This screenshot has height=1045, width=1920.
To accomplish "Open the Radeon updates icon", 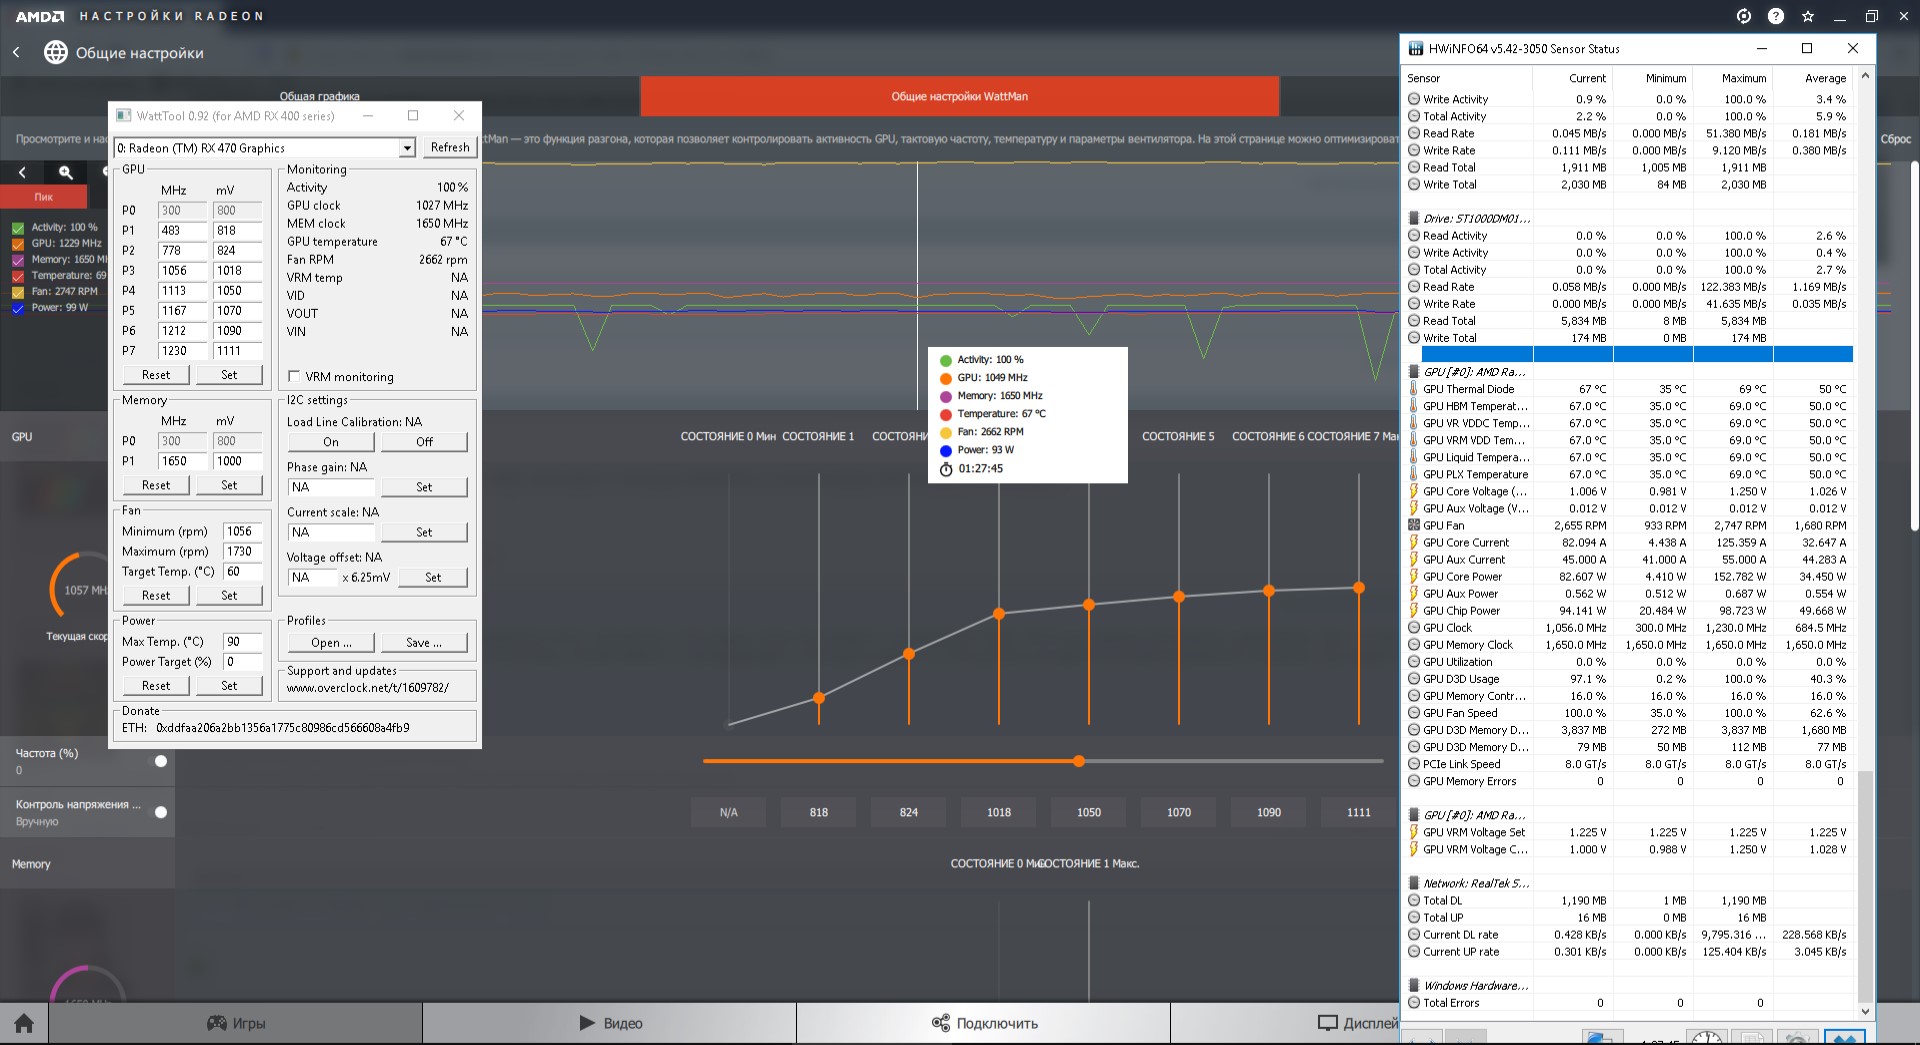I will [x=1744, y=16].
